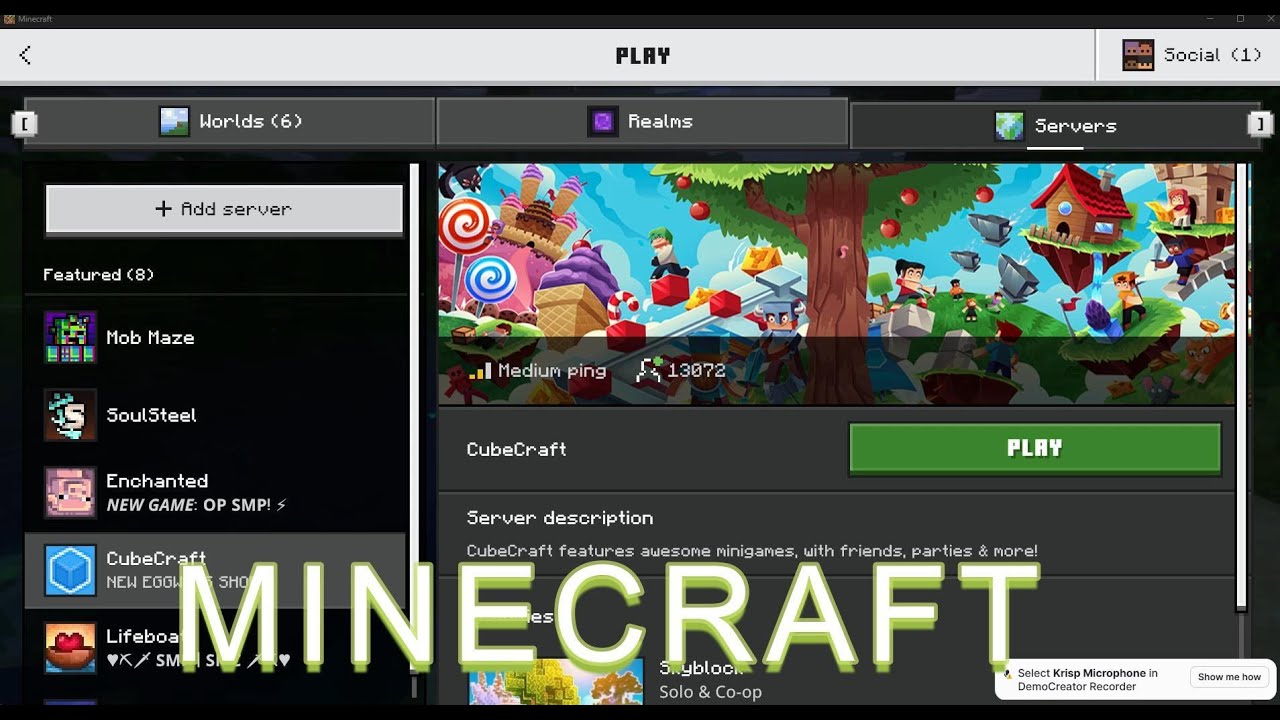1280x720 pixels.
Task: Click the SoulSteel server icon
Action: click(70, 415)
